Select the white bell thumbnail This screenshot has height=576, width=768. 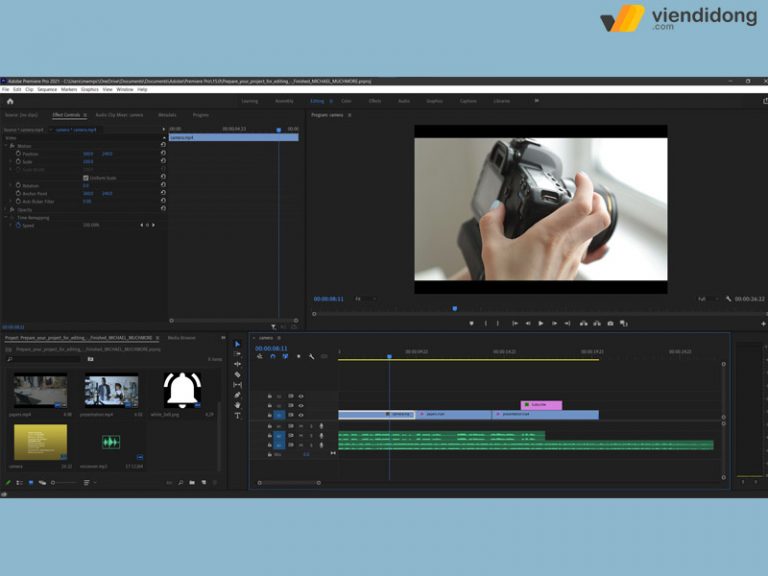coord(182,390)
